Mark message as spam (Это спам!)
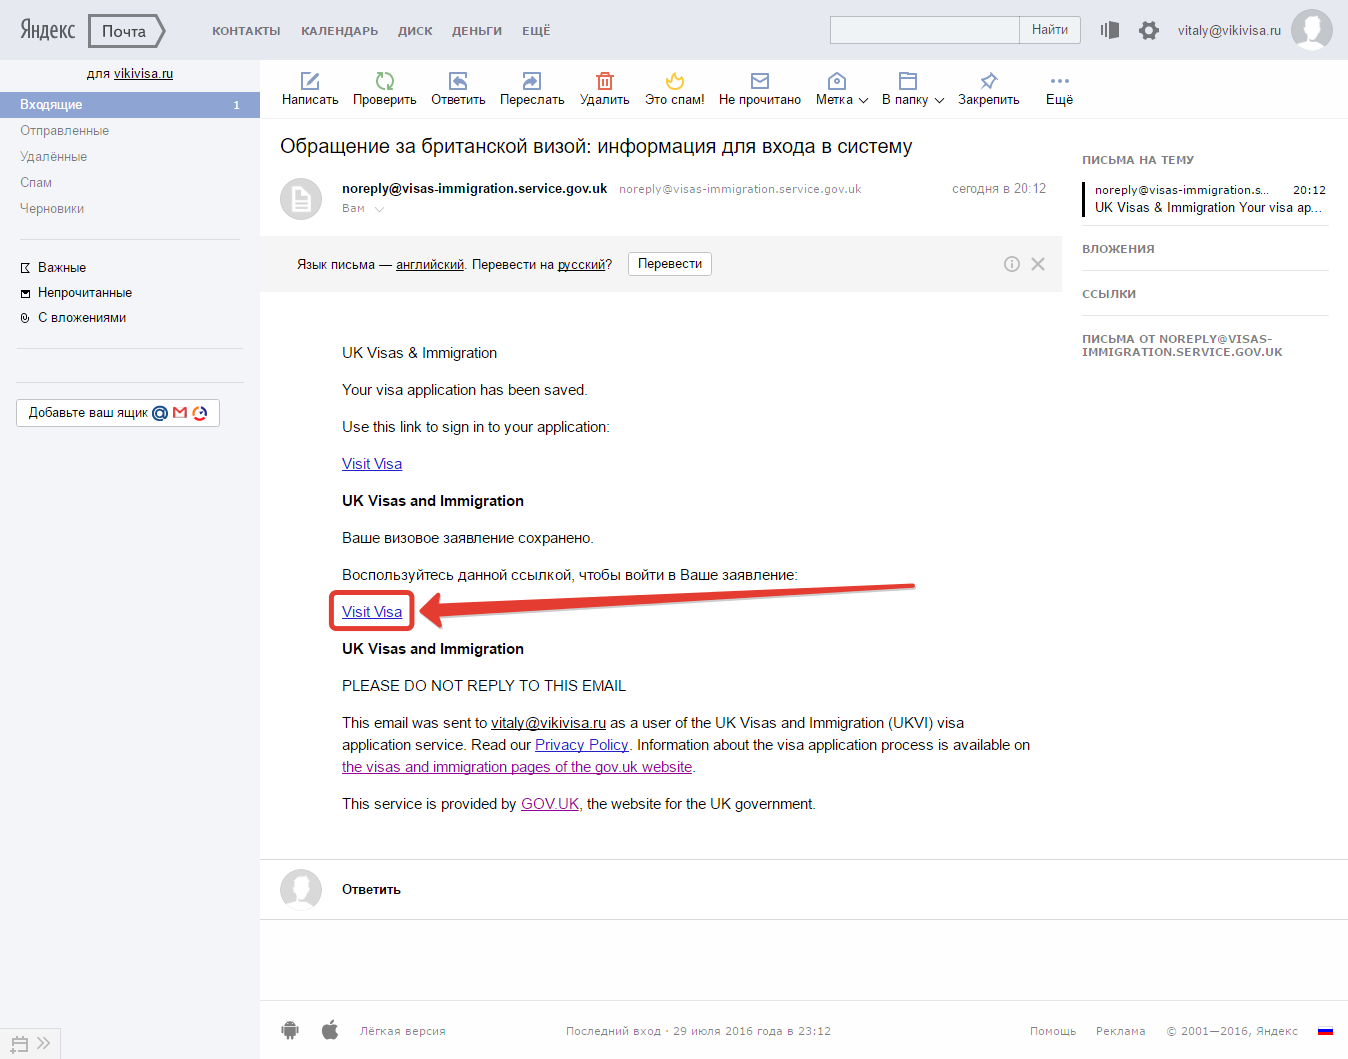 675,89
